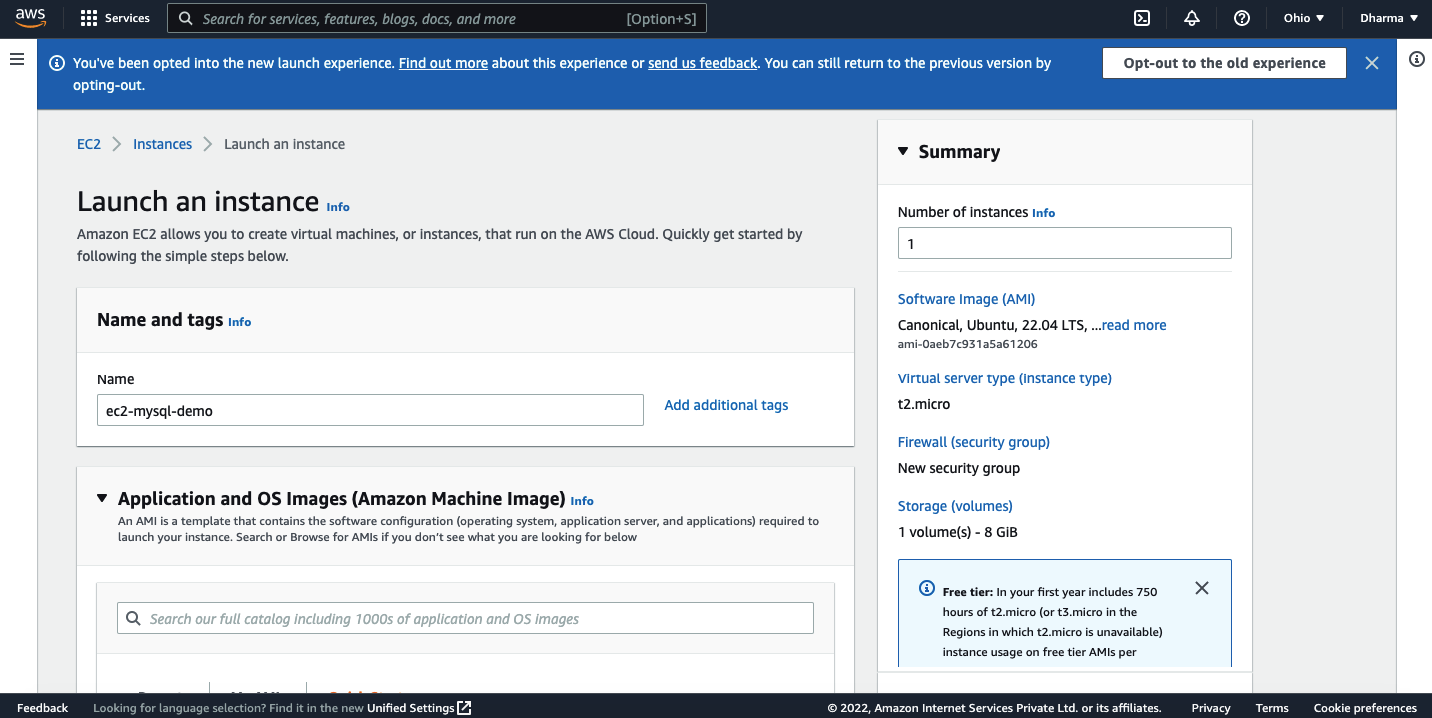This screenshot has height=718, width=1432.
Task: Click the AWS logo home icon
Action: 30,18
